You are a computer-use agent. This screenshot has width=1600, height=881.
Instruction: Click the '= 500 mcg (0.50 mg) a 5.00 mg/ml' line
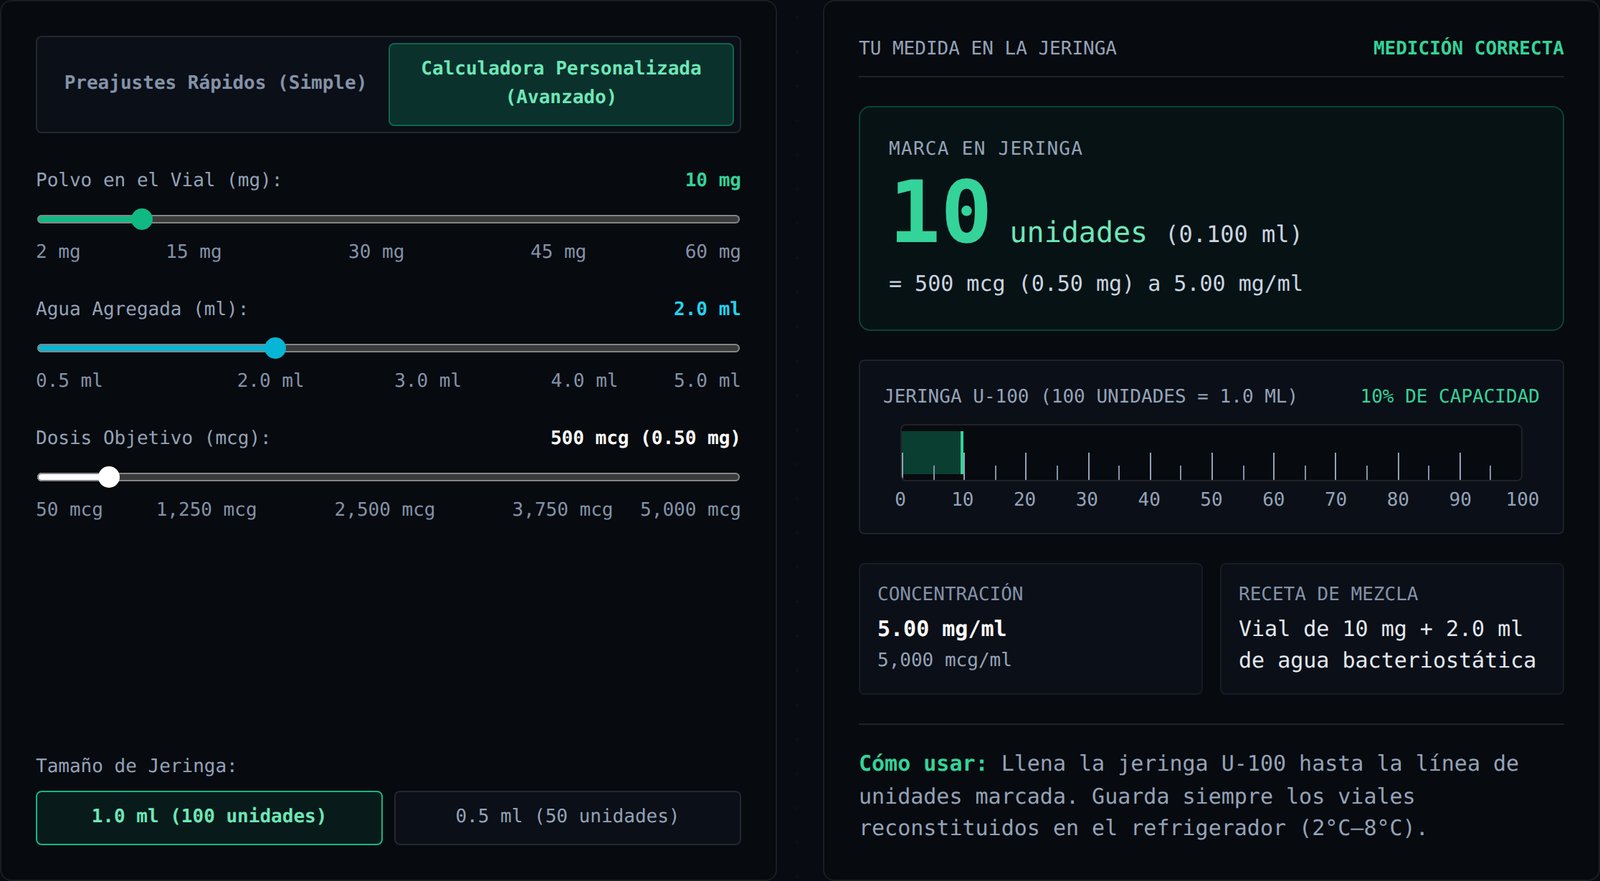tap(1096, 284)
